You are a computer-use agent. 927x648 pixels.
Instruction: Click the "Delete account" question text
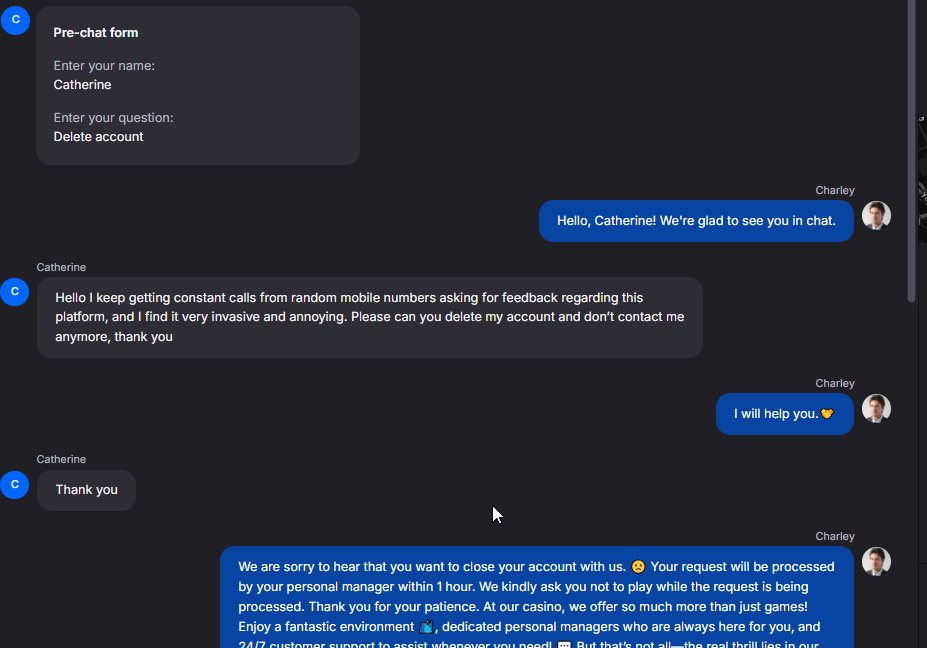tap(98, 137)
